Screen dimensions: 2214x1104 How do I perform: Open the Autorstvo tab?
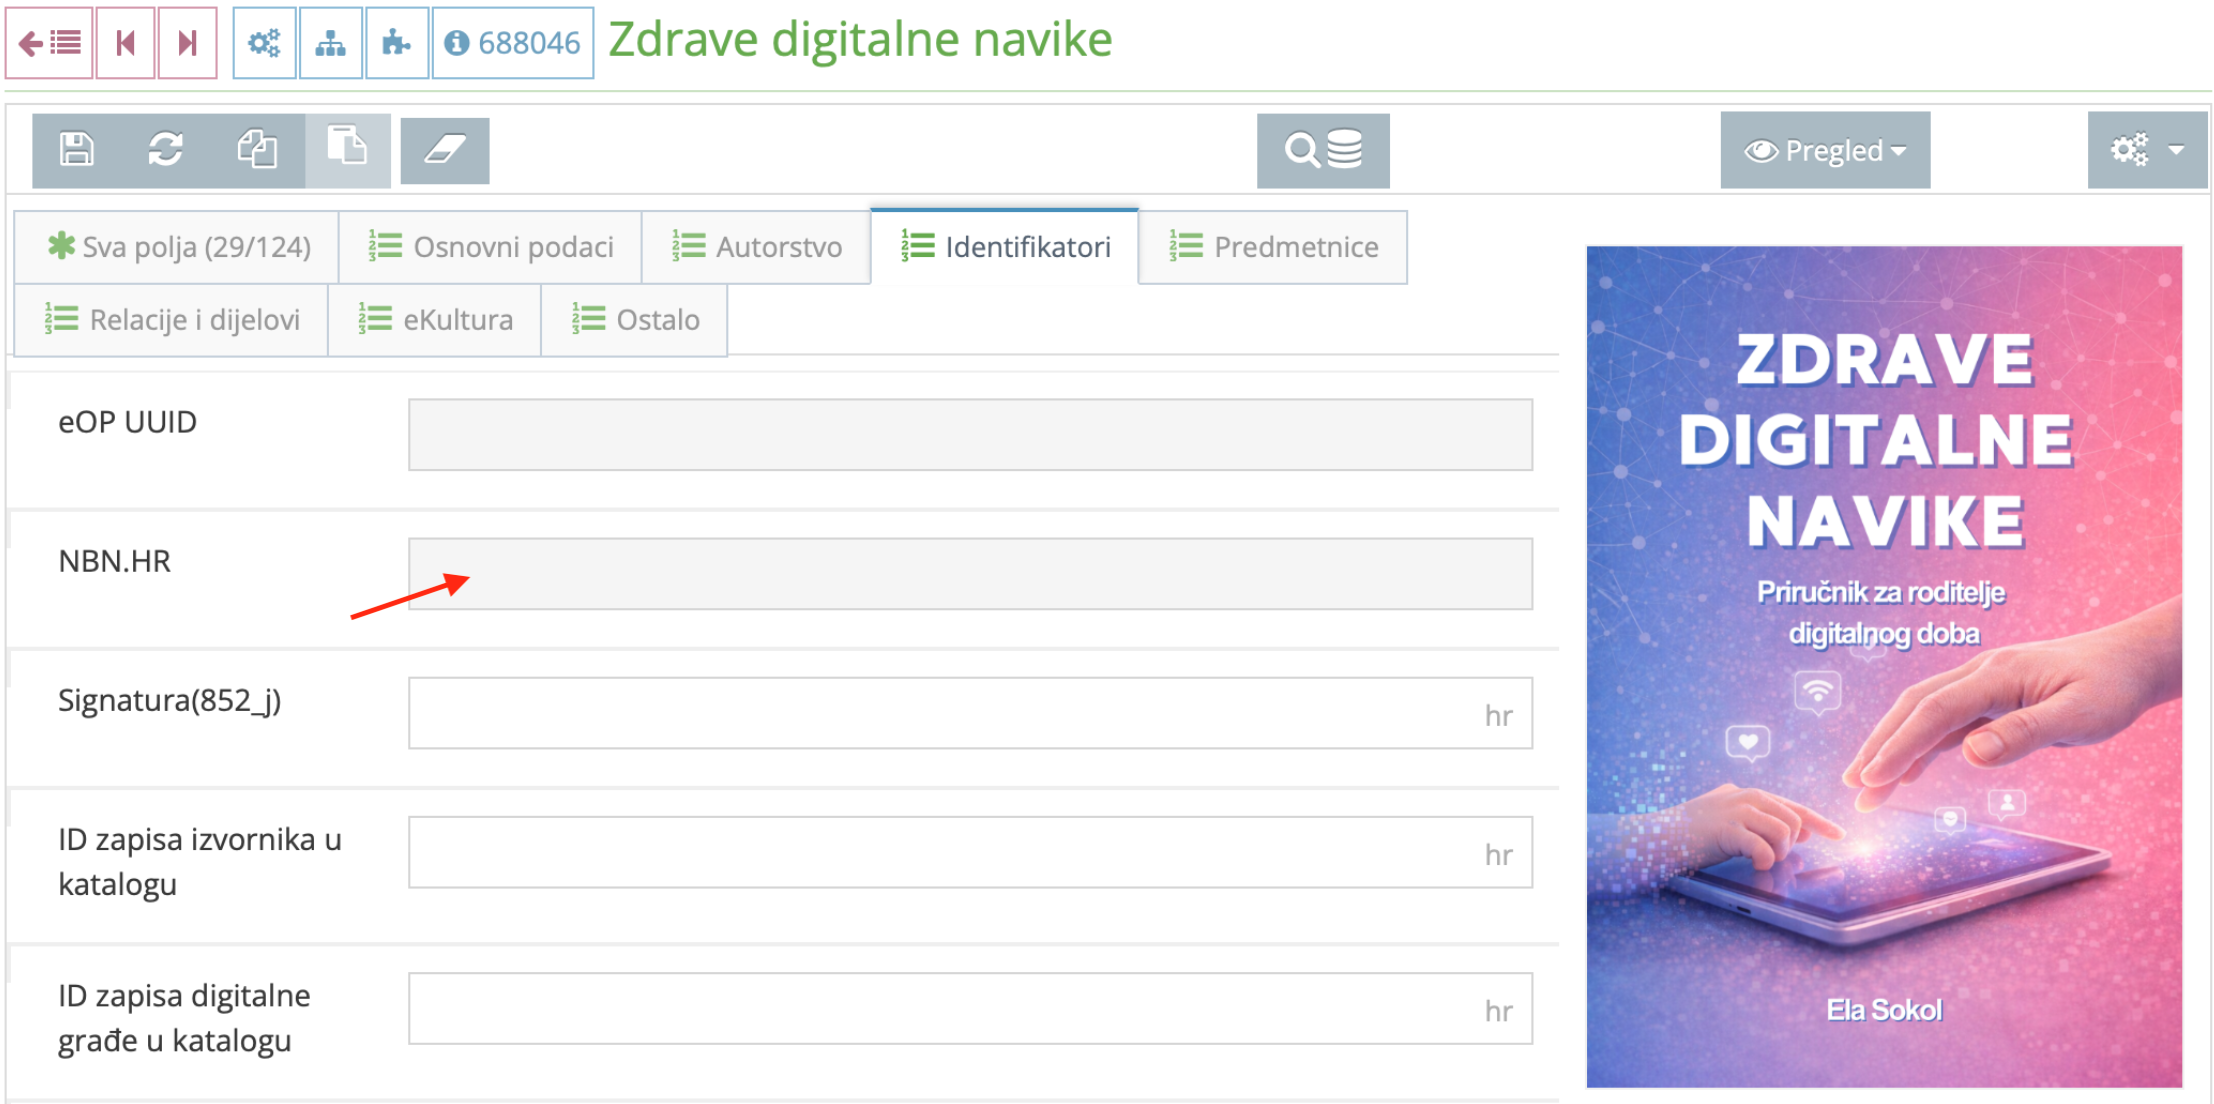point(756,246)
